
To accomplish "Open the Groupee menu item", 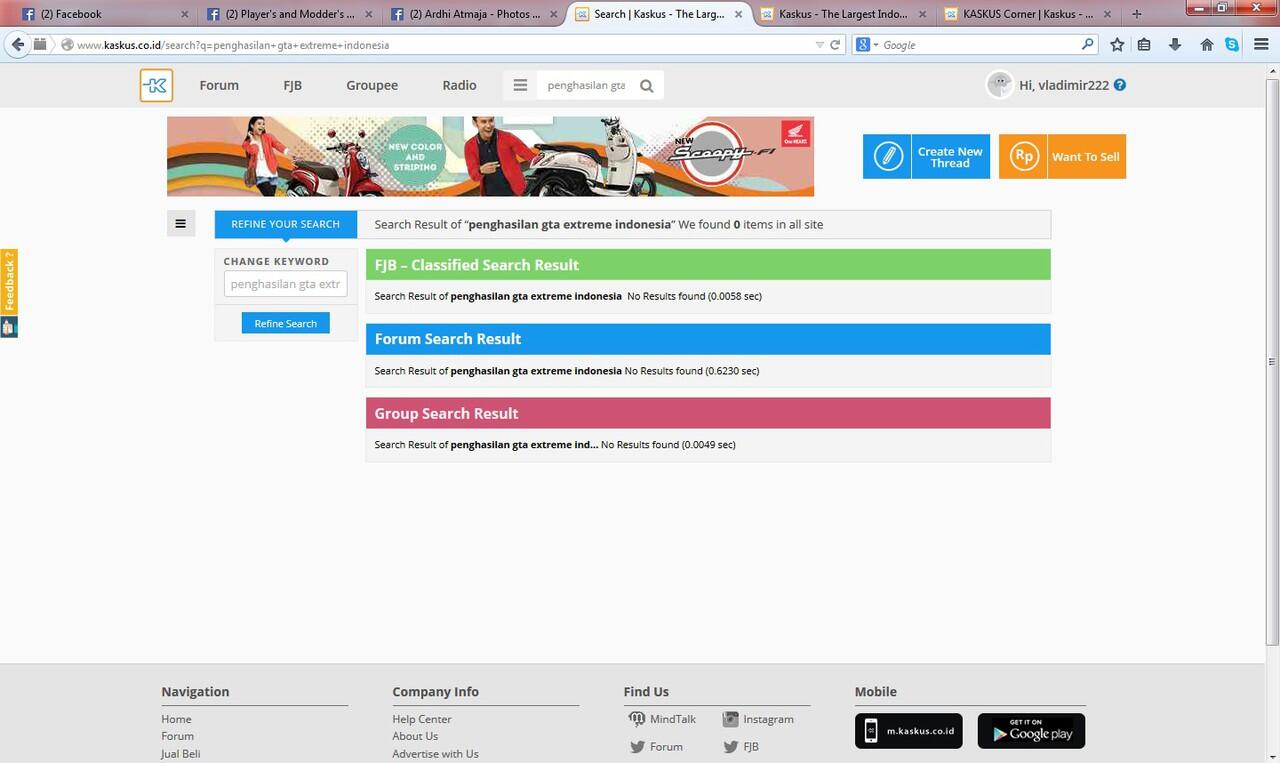I will click(372, 85).
